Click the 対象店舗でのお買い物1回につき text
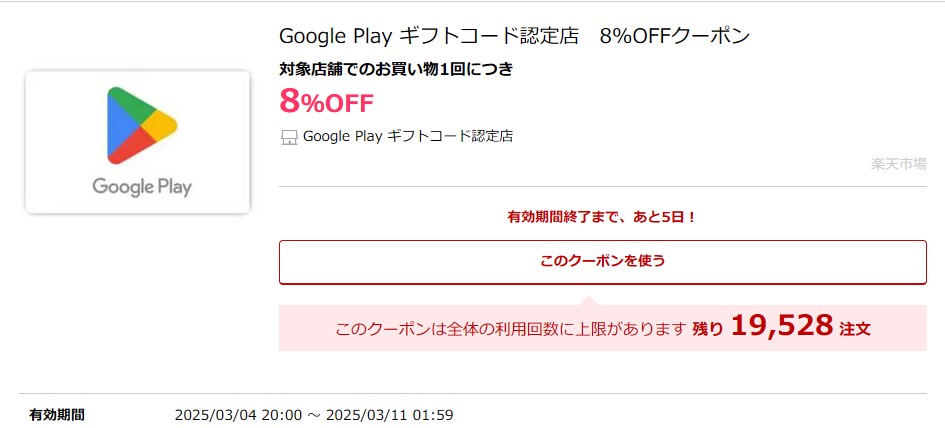 pyautogui.click(x=396, y=69)
